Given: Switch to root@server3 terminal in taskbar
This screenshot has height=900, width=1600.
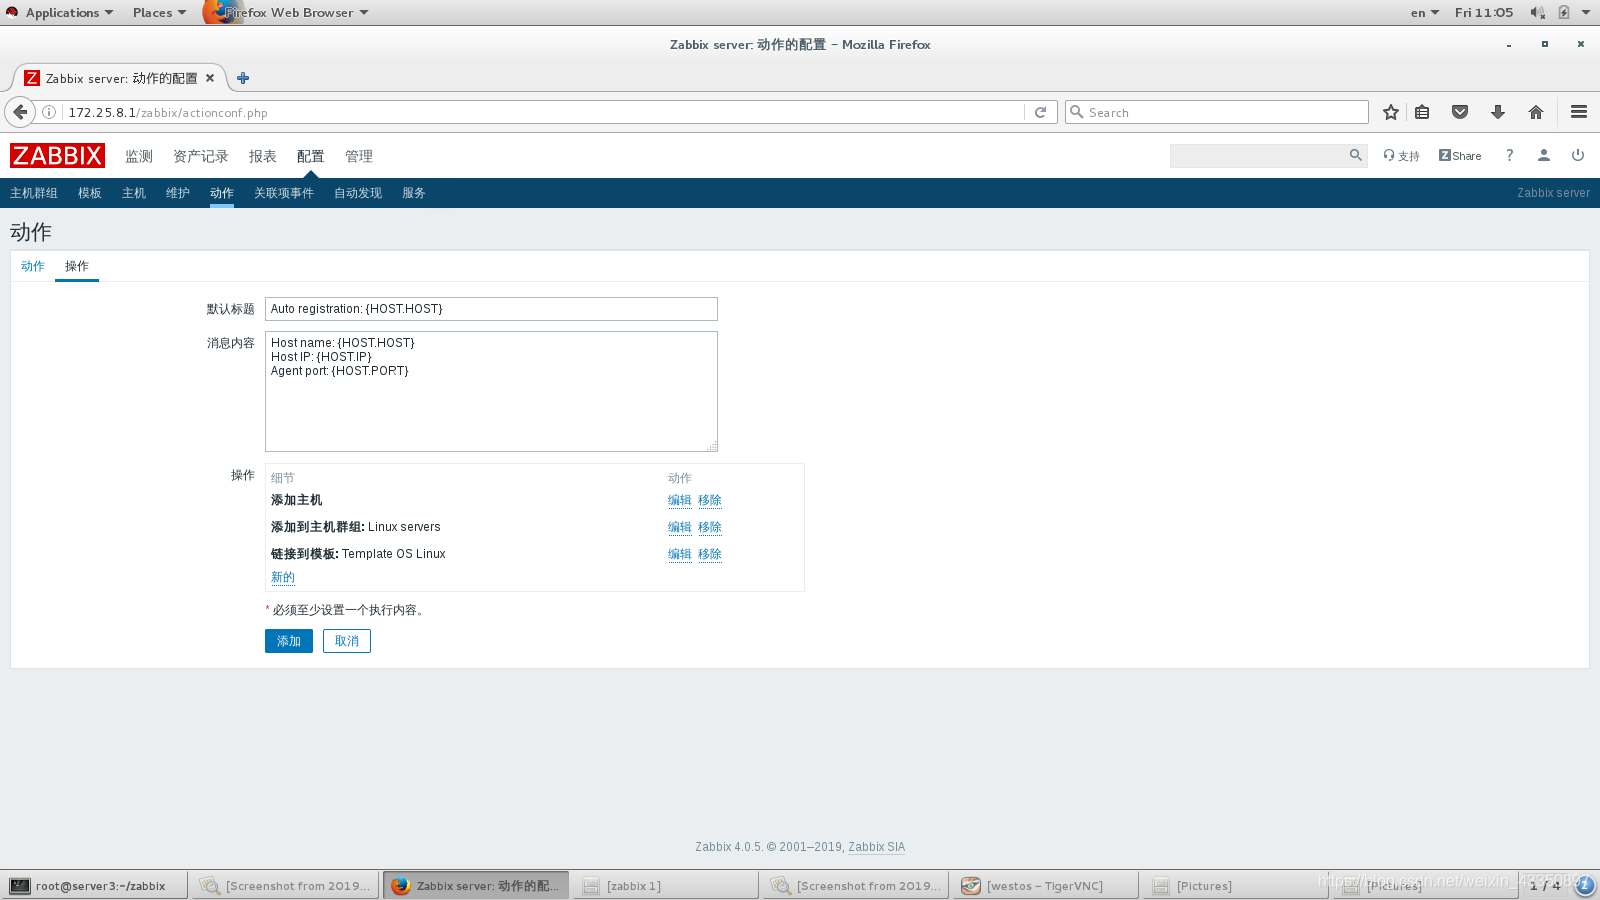Looking at the screenshot, I should coord(95,885).
